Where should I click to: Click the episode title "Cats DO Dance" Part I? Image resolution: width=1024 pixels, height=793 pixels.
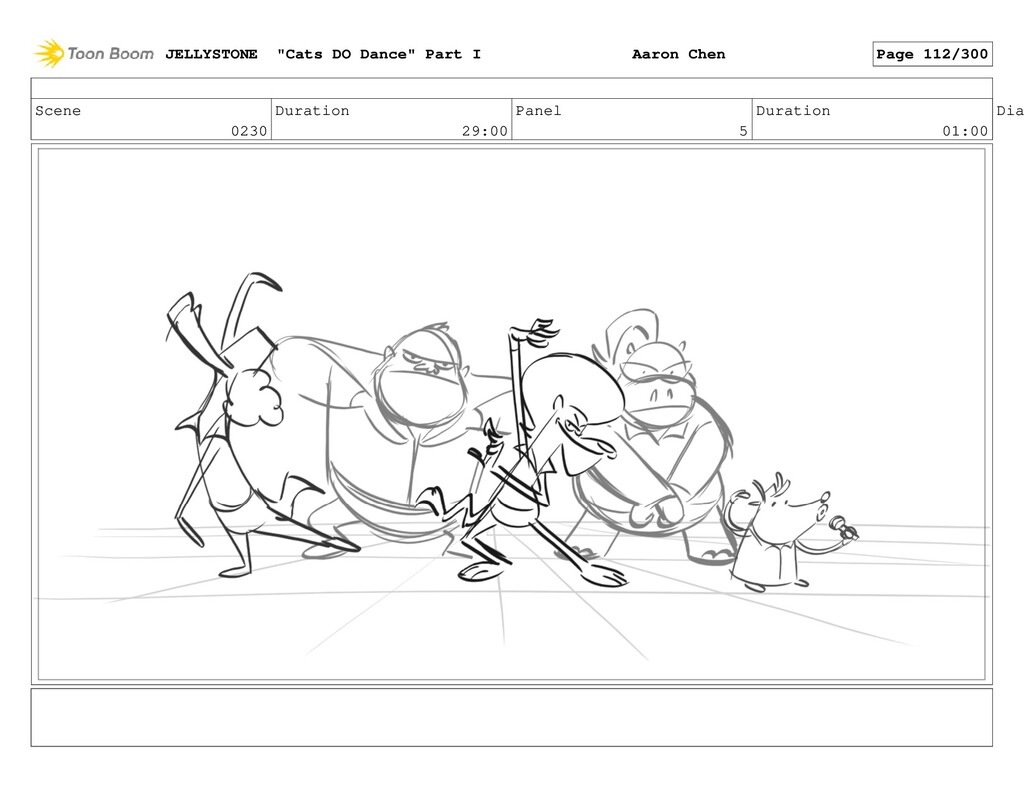(x=379, y=54)
